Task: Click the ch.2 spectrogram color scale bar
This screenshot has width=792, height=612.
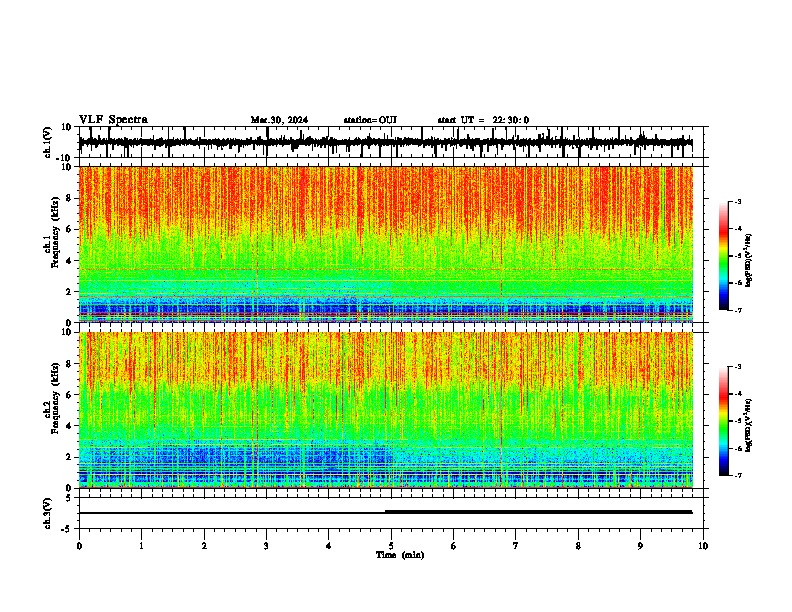Action: [x=724, y=420]
